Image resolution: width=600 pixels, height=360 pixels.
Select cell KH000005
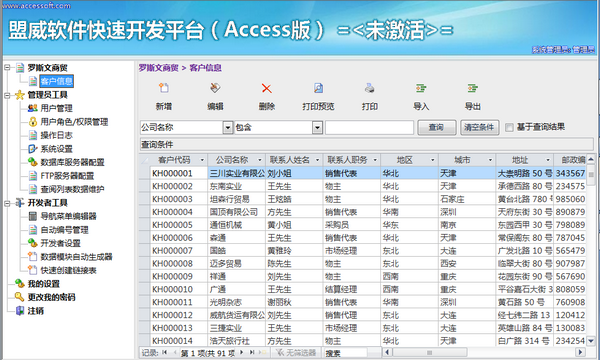(x=179, y=225)
